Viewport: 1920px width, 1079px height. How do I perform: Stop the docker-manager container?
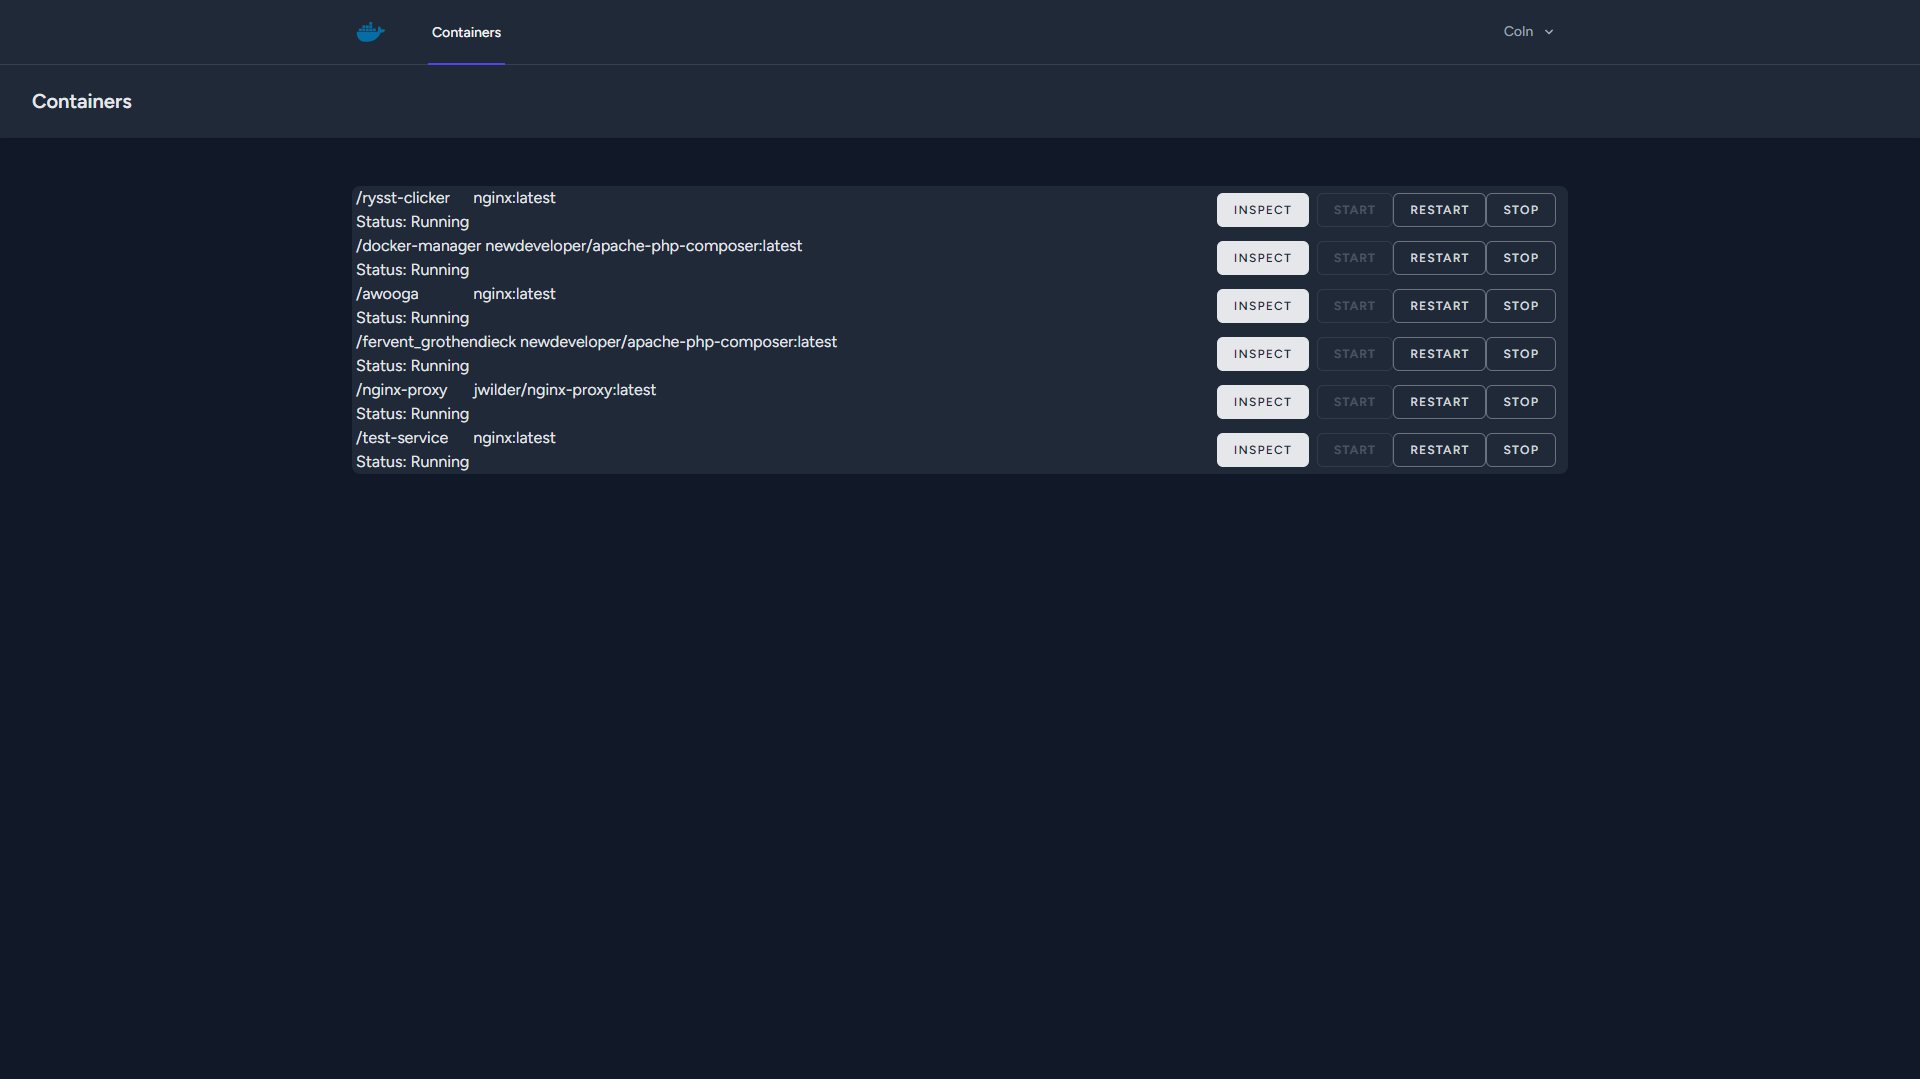click(1520, 258)
